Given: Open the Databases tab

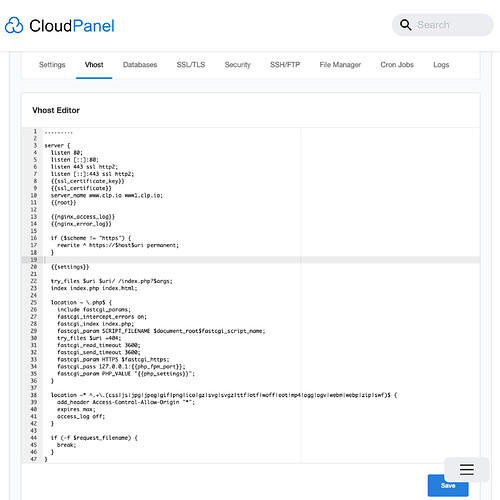Looking at the screenshot, I should point(140,65).
